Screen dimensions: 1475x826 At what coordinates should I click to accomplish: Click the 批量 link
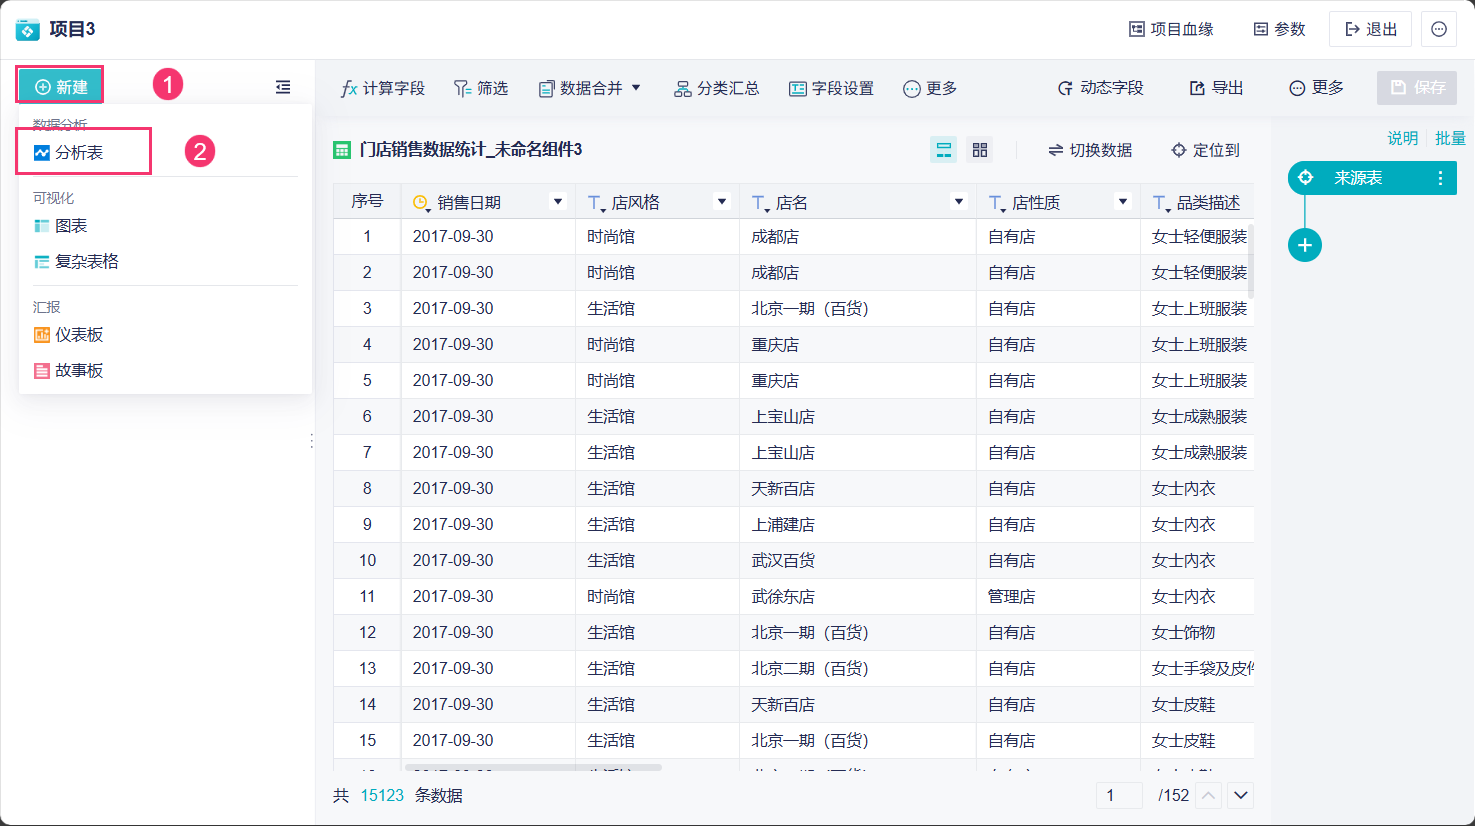(x=1450, y=138)
